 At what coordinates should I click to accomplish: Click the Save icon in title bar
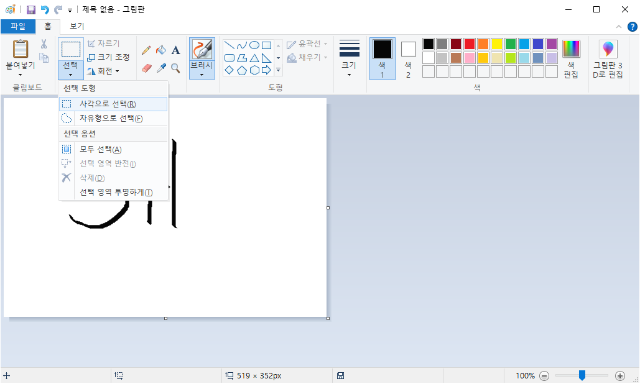pos(31,9)
